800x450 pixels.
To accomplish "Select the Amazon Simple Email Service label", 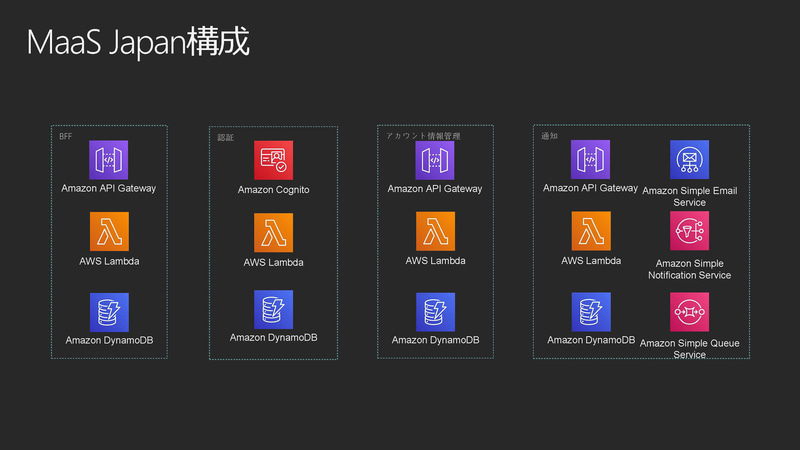I will click(689, 196).
